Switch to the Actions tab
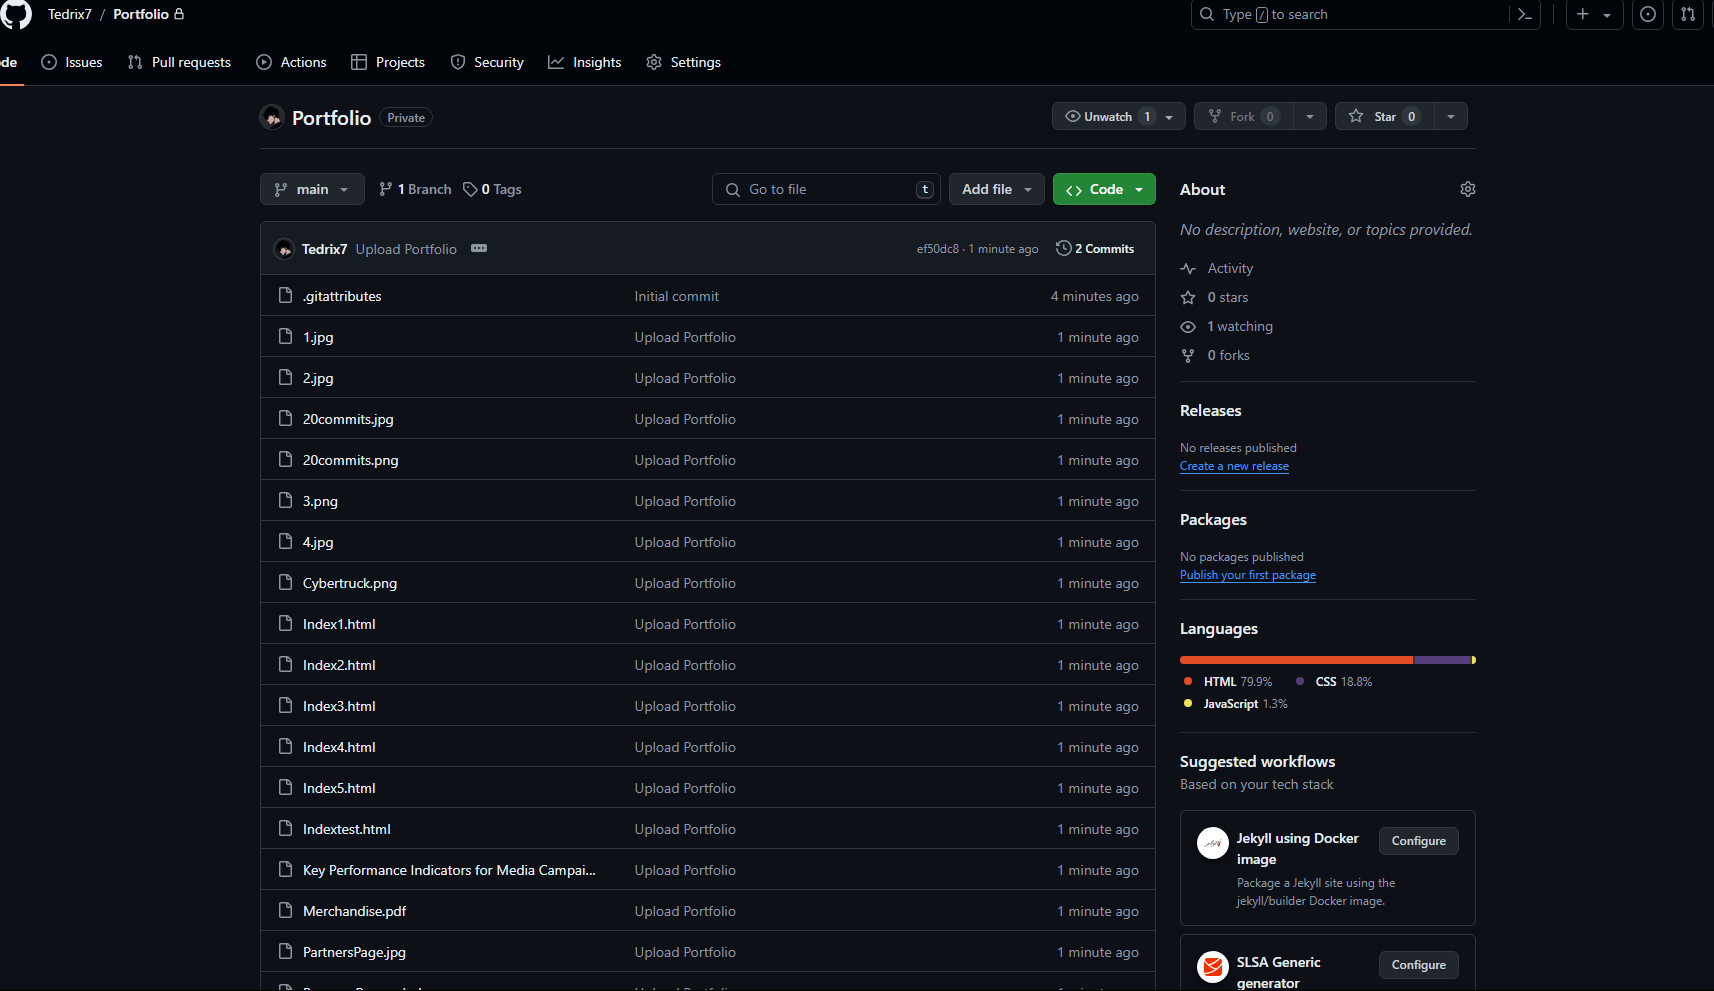 coord(292,62)
